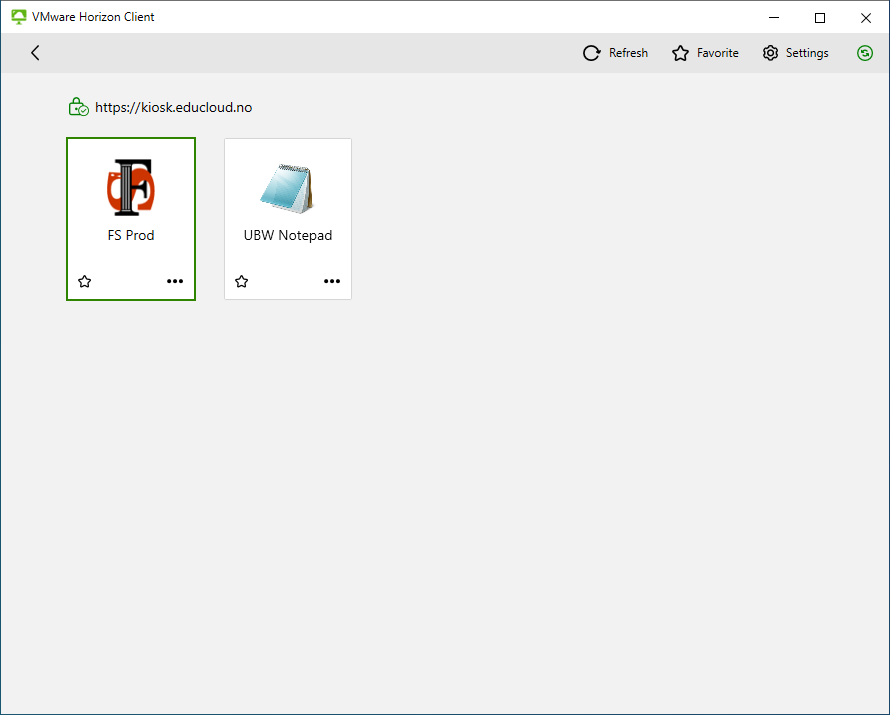Image resolution: width=890 pixels, height=715 pixels.
Task: Go back using the left chevron arrow
Action: pyautogui.click(x=35, y=53)
